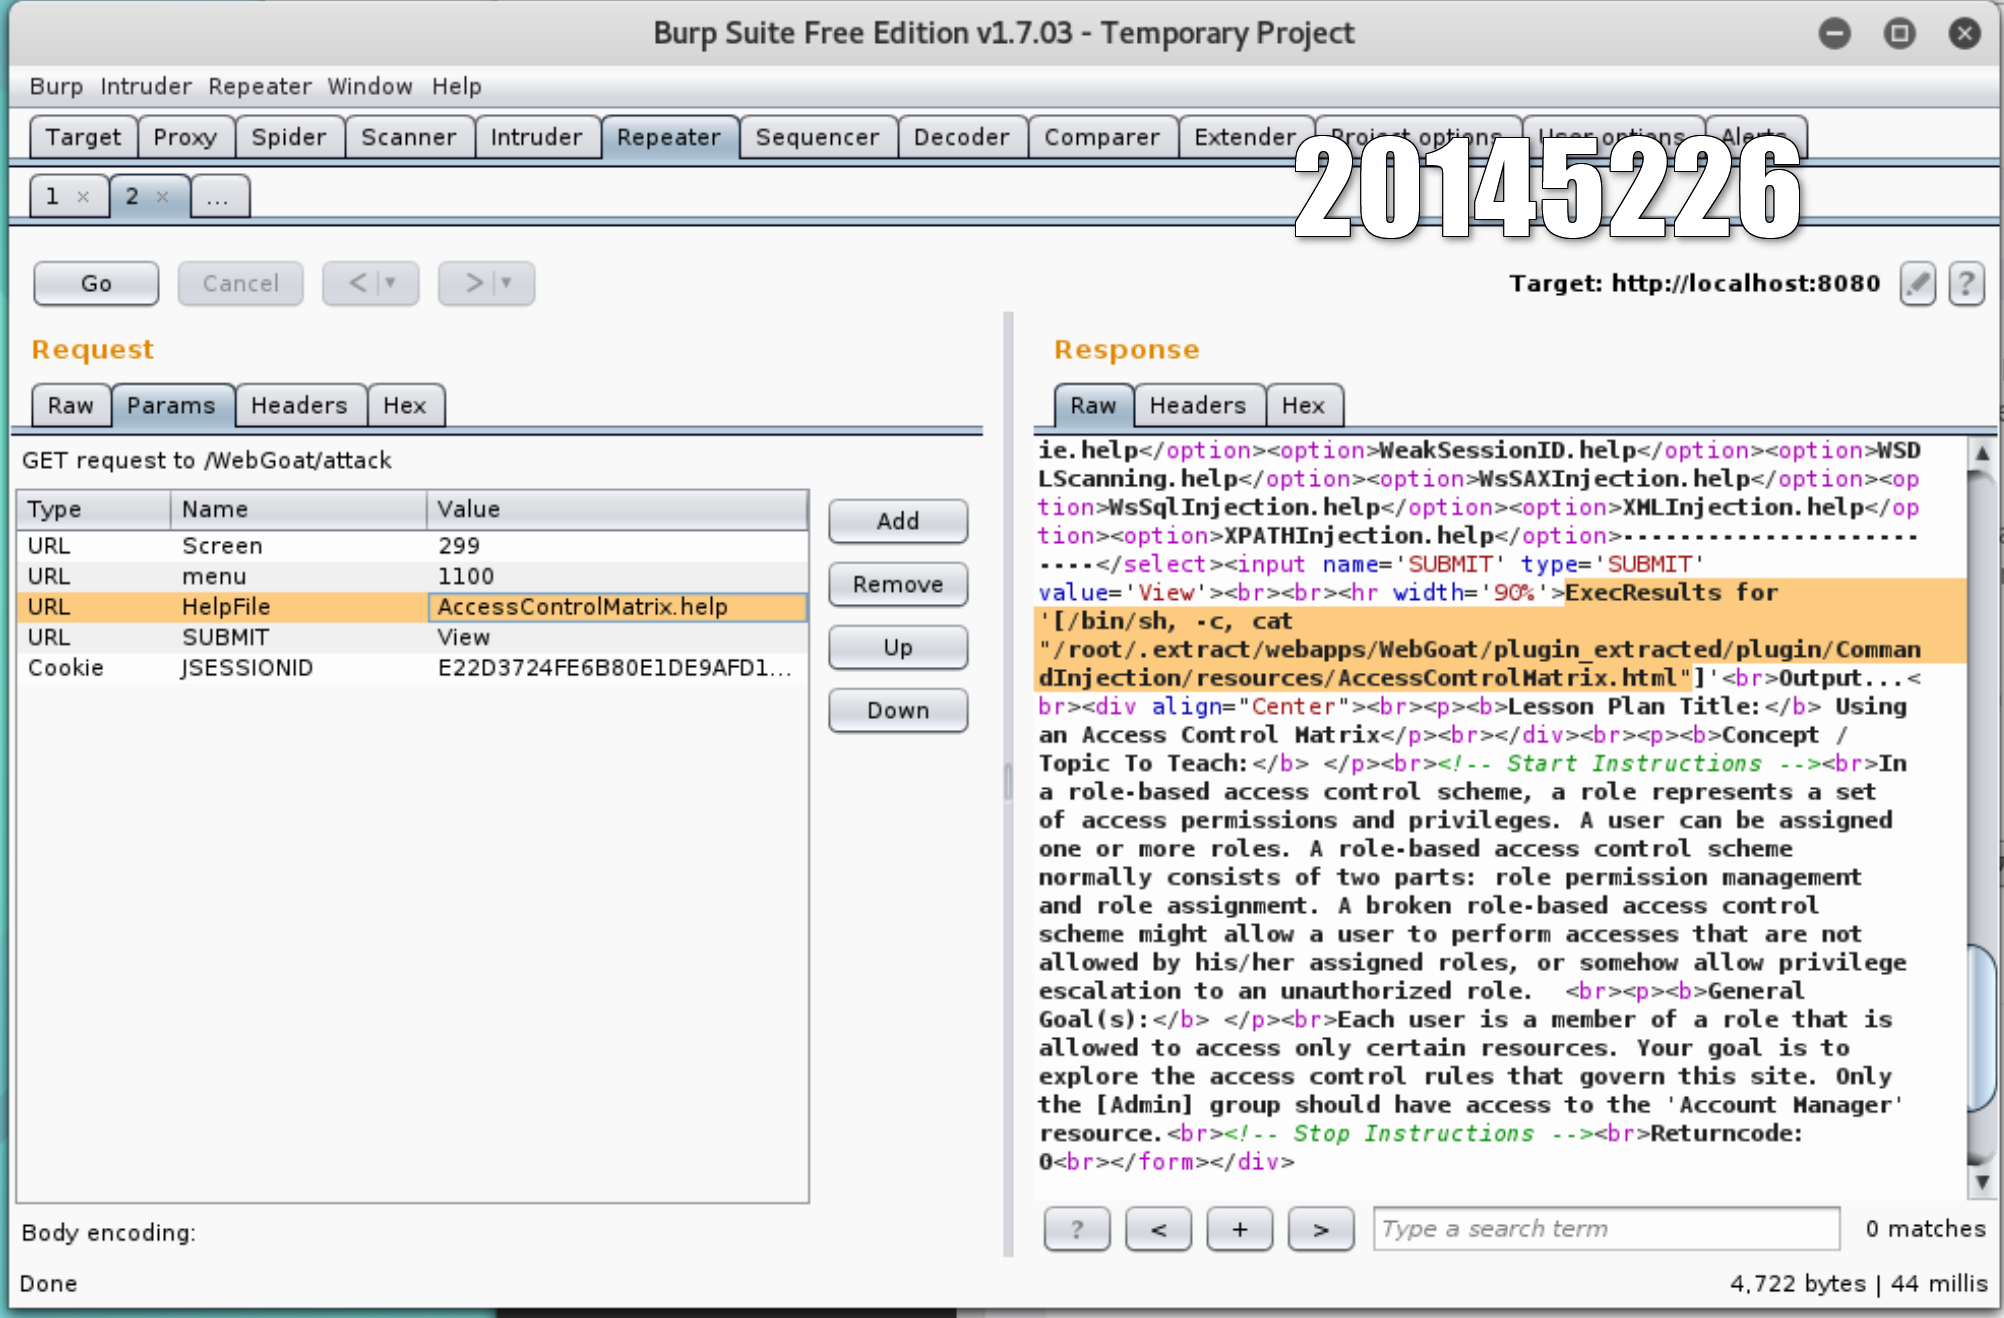This screenshot has height=1318, width=2004.
Task: Open search options plus button
Action: pyautogui.click(x=1240, y=1229)
